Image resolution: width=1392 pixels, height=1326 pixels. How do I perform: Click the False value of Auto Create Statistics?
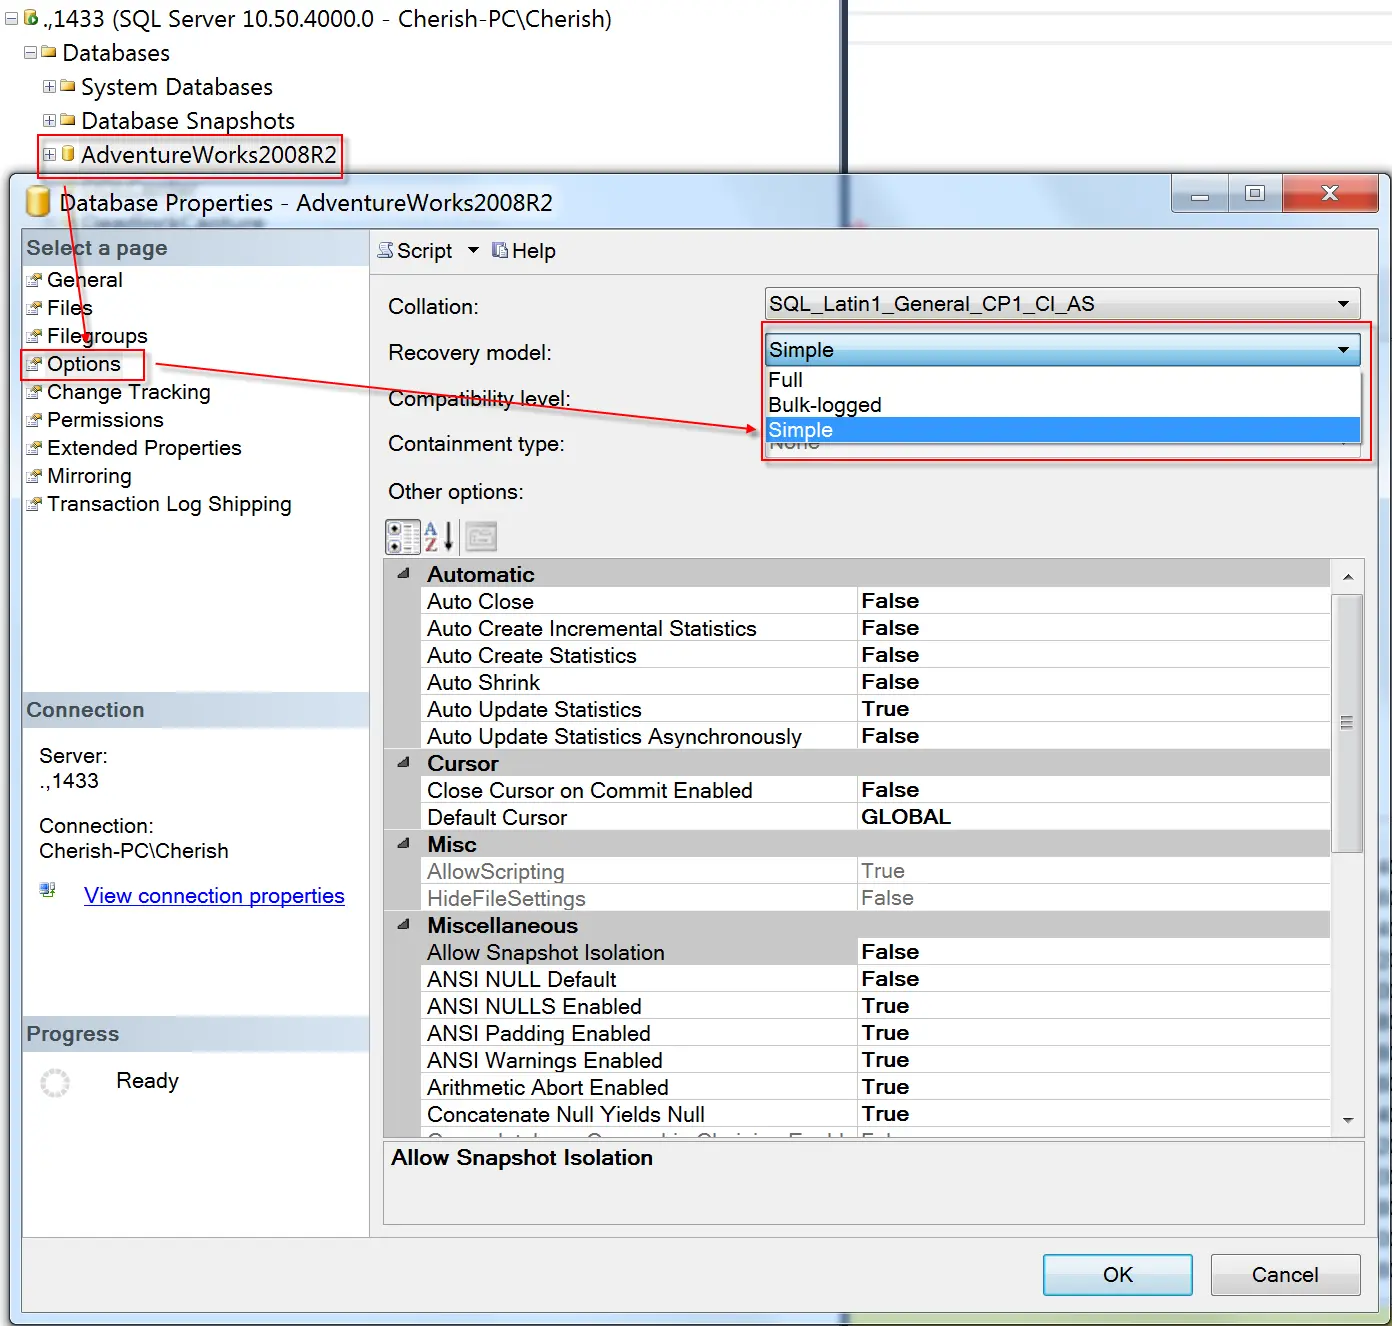click(x=890, y=655)
